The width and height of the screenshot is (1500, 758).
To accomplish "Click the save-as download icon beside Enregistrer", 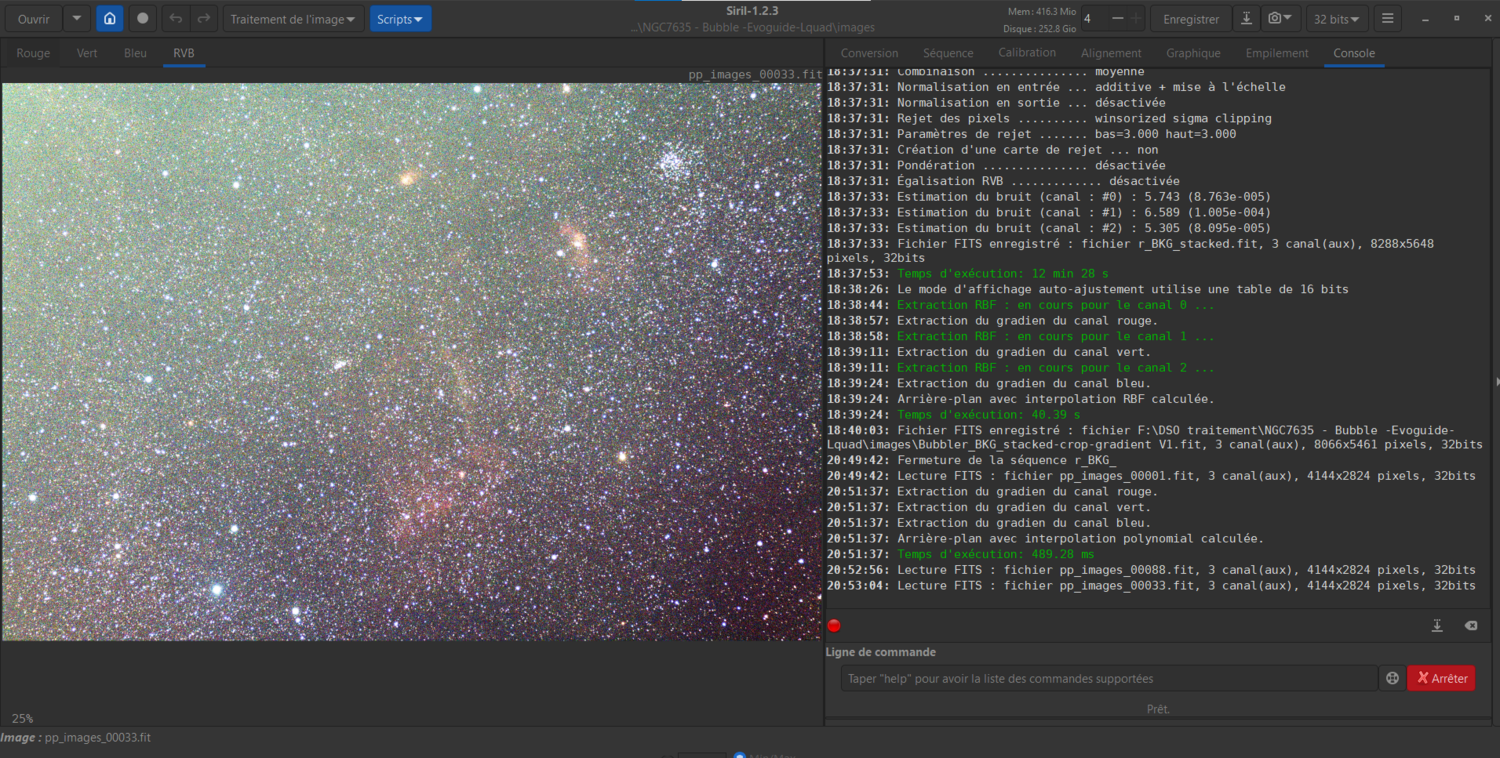I will (x=1246, y=19).
